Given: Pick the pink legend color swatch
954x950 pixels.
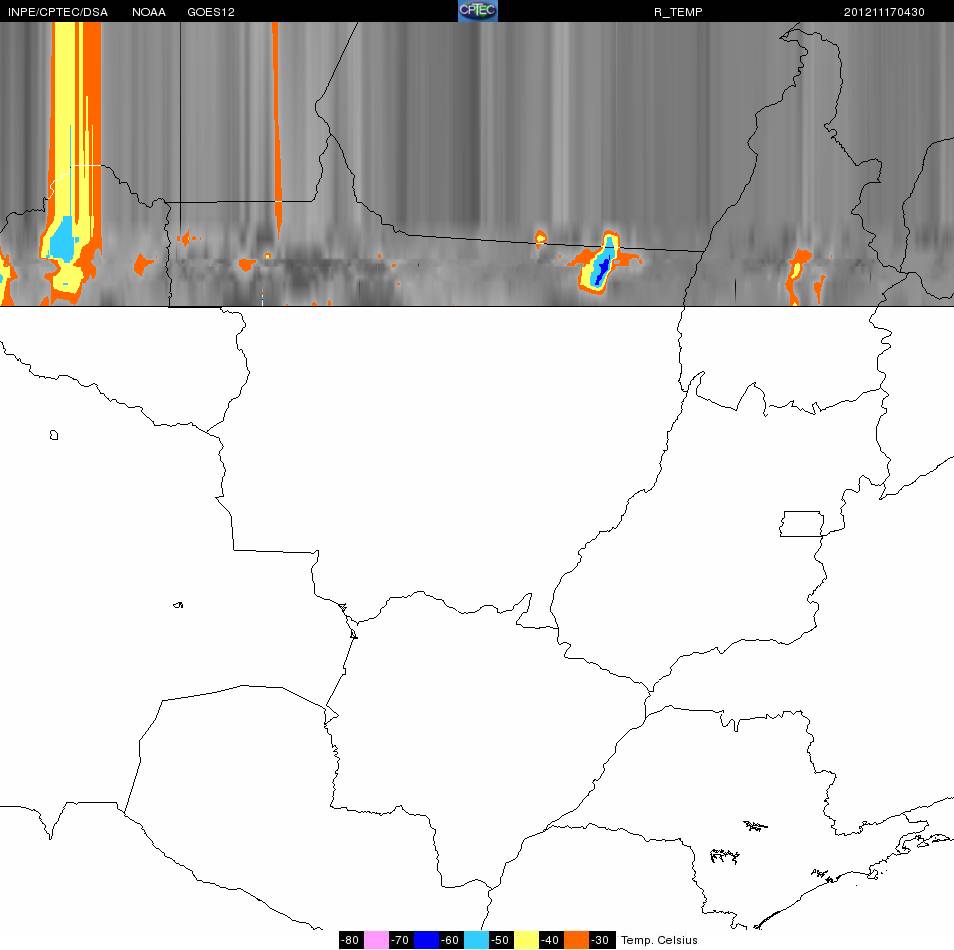Looking at the screenshot, I should point(377,940).
